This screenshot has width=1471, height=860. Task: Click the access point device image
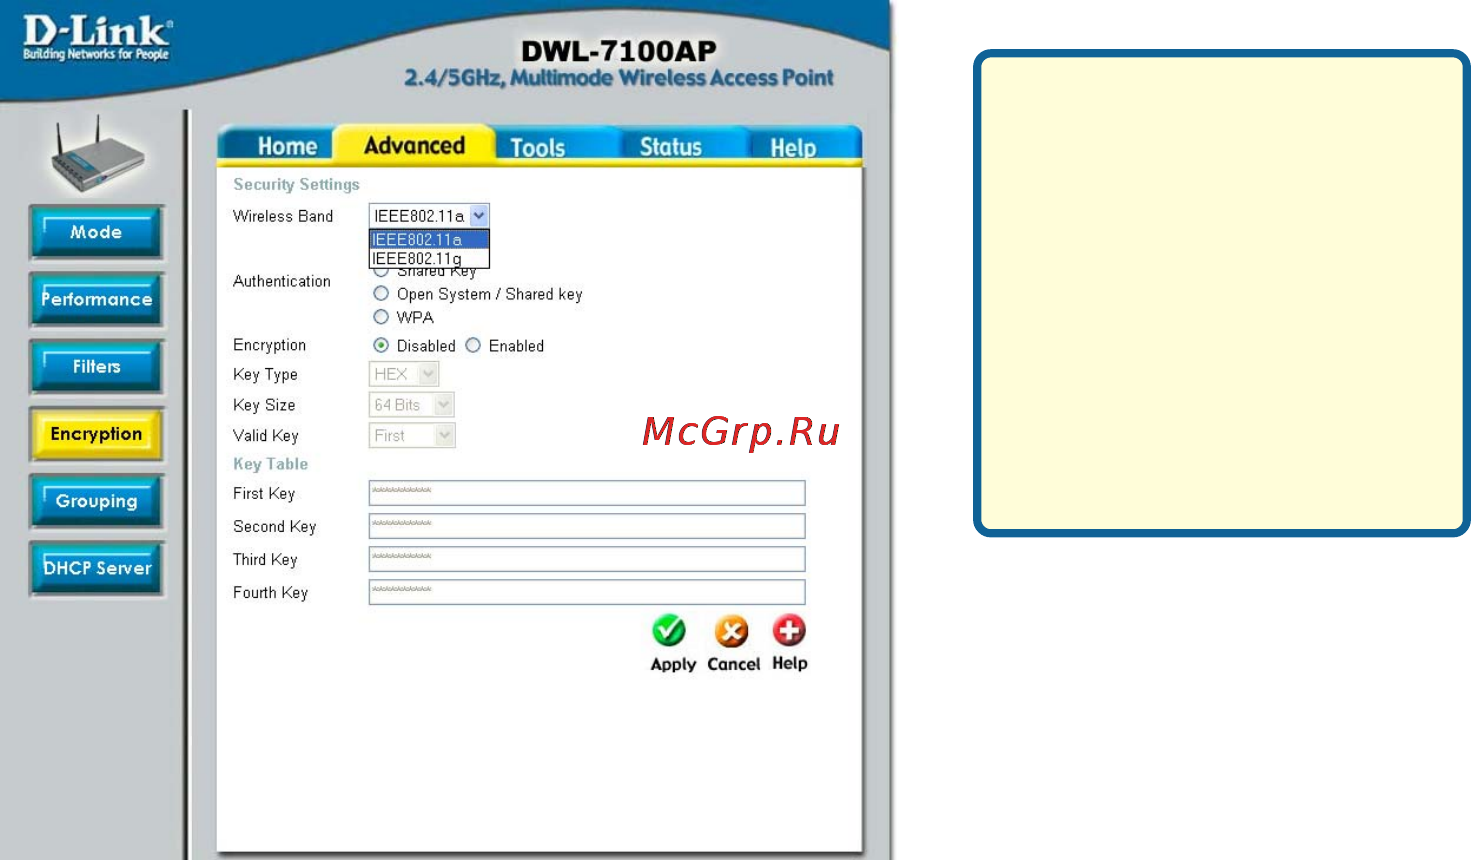pyautogui.click(x=97, y=156)
